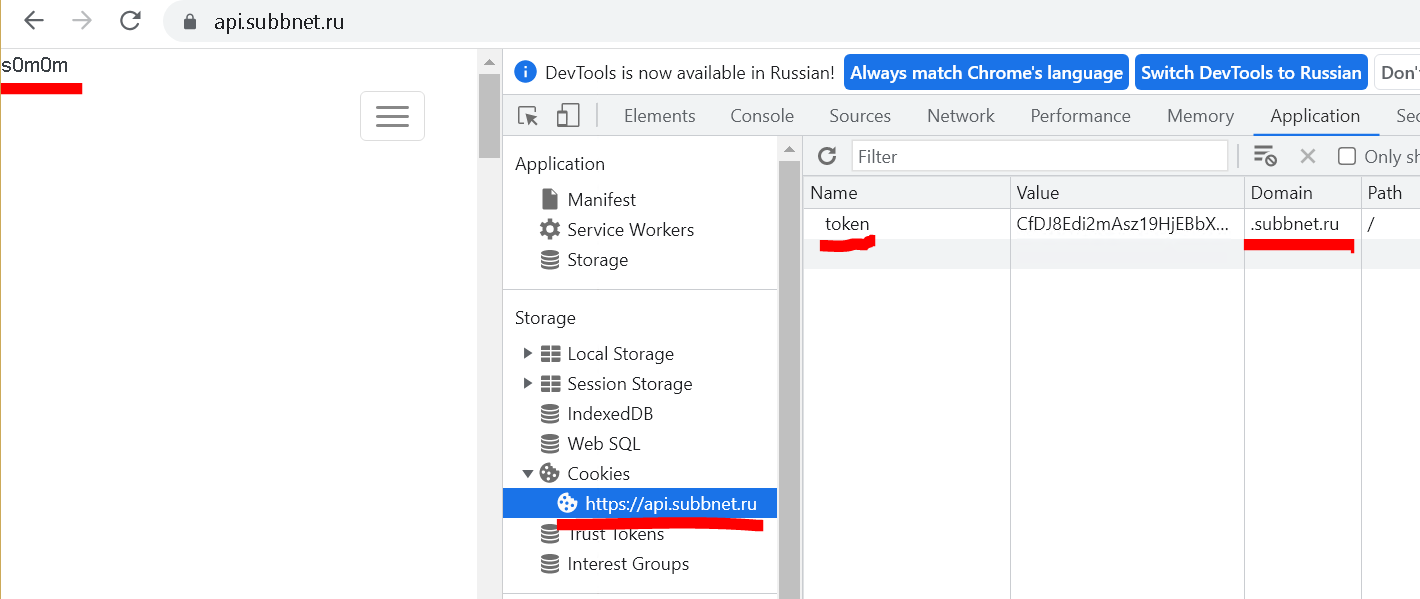Activate the inspect element picker icon
The height and width of the screenshot is (599, 1420).
click(x=528, y=116)
